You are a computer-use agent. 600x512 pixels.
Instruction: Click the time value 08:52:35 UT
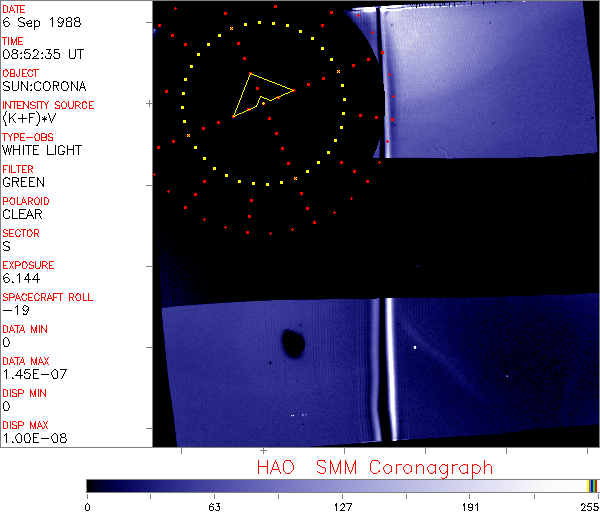coord(41,54)
